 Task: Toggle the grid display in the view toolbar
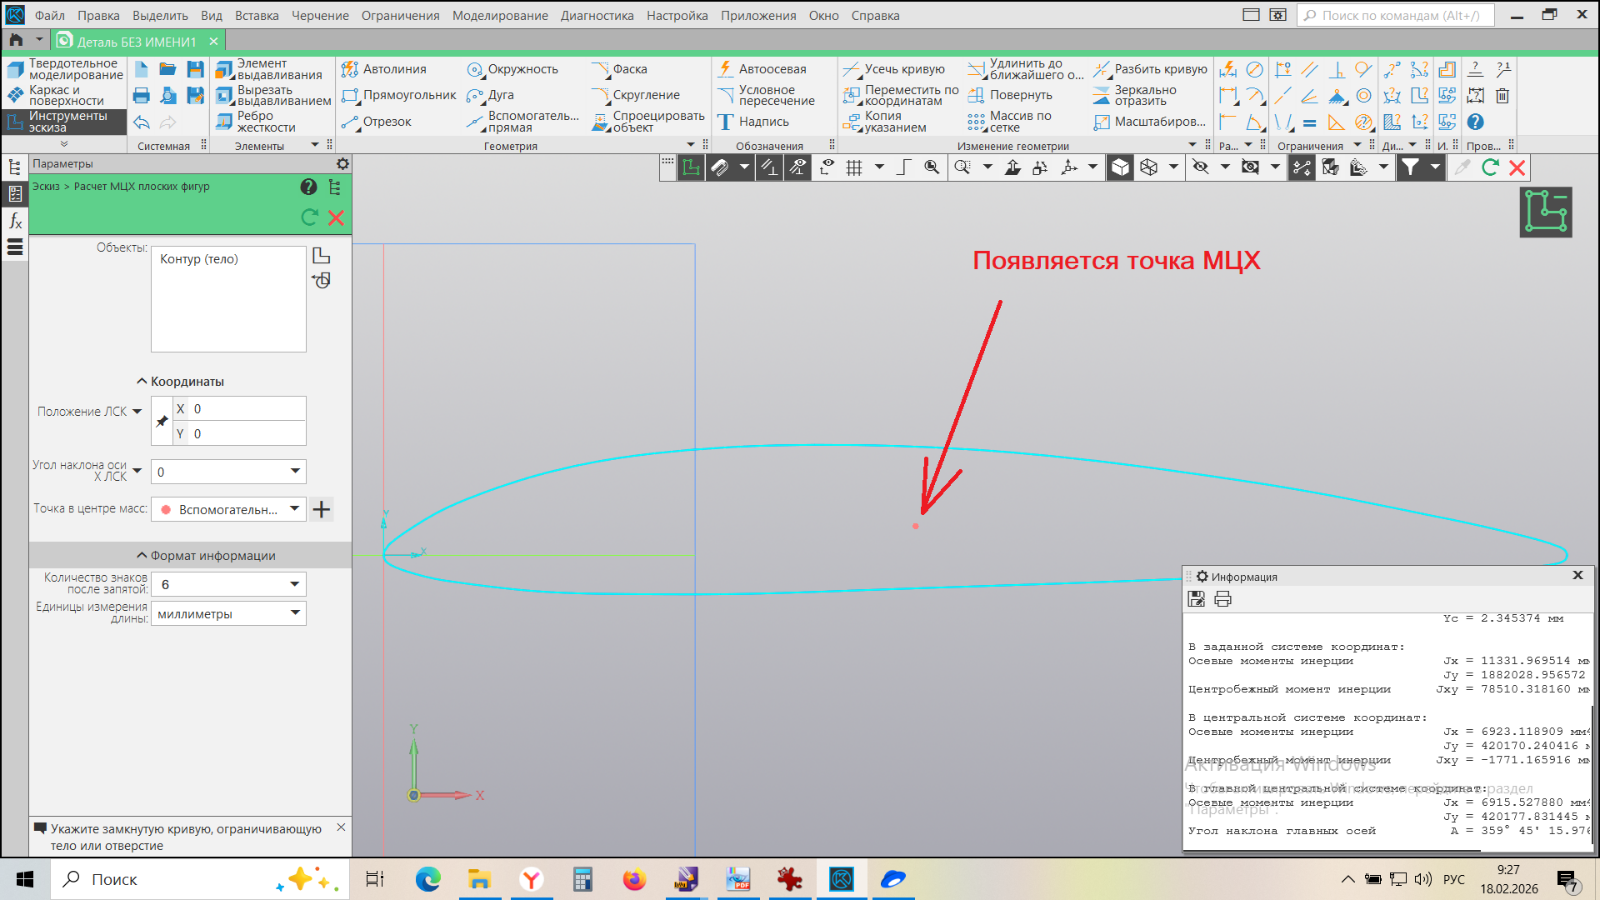coord(854,168)
